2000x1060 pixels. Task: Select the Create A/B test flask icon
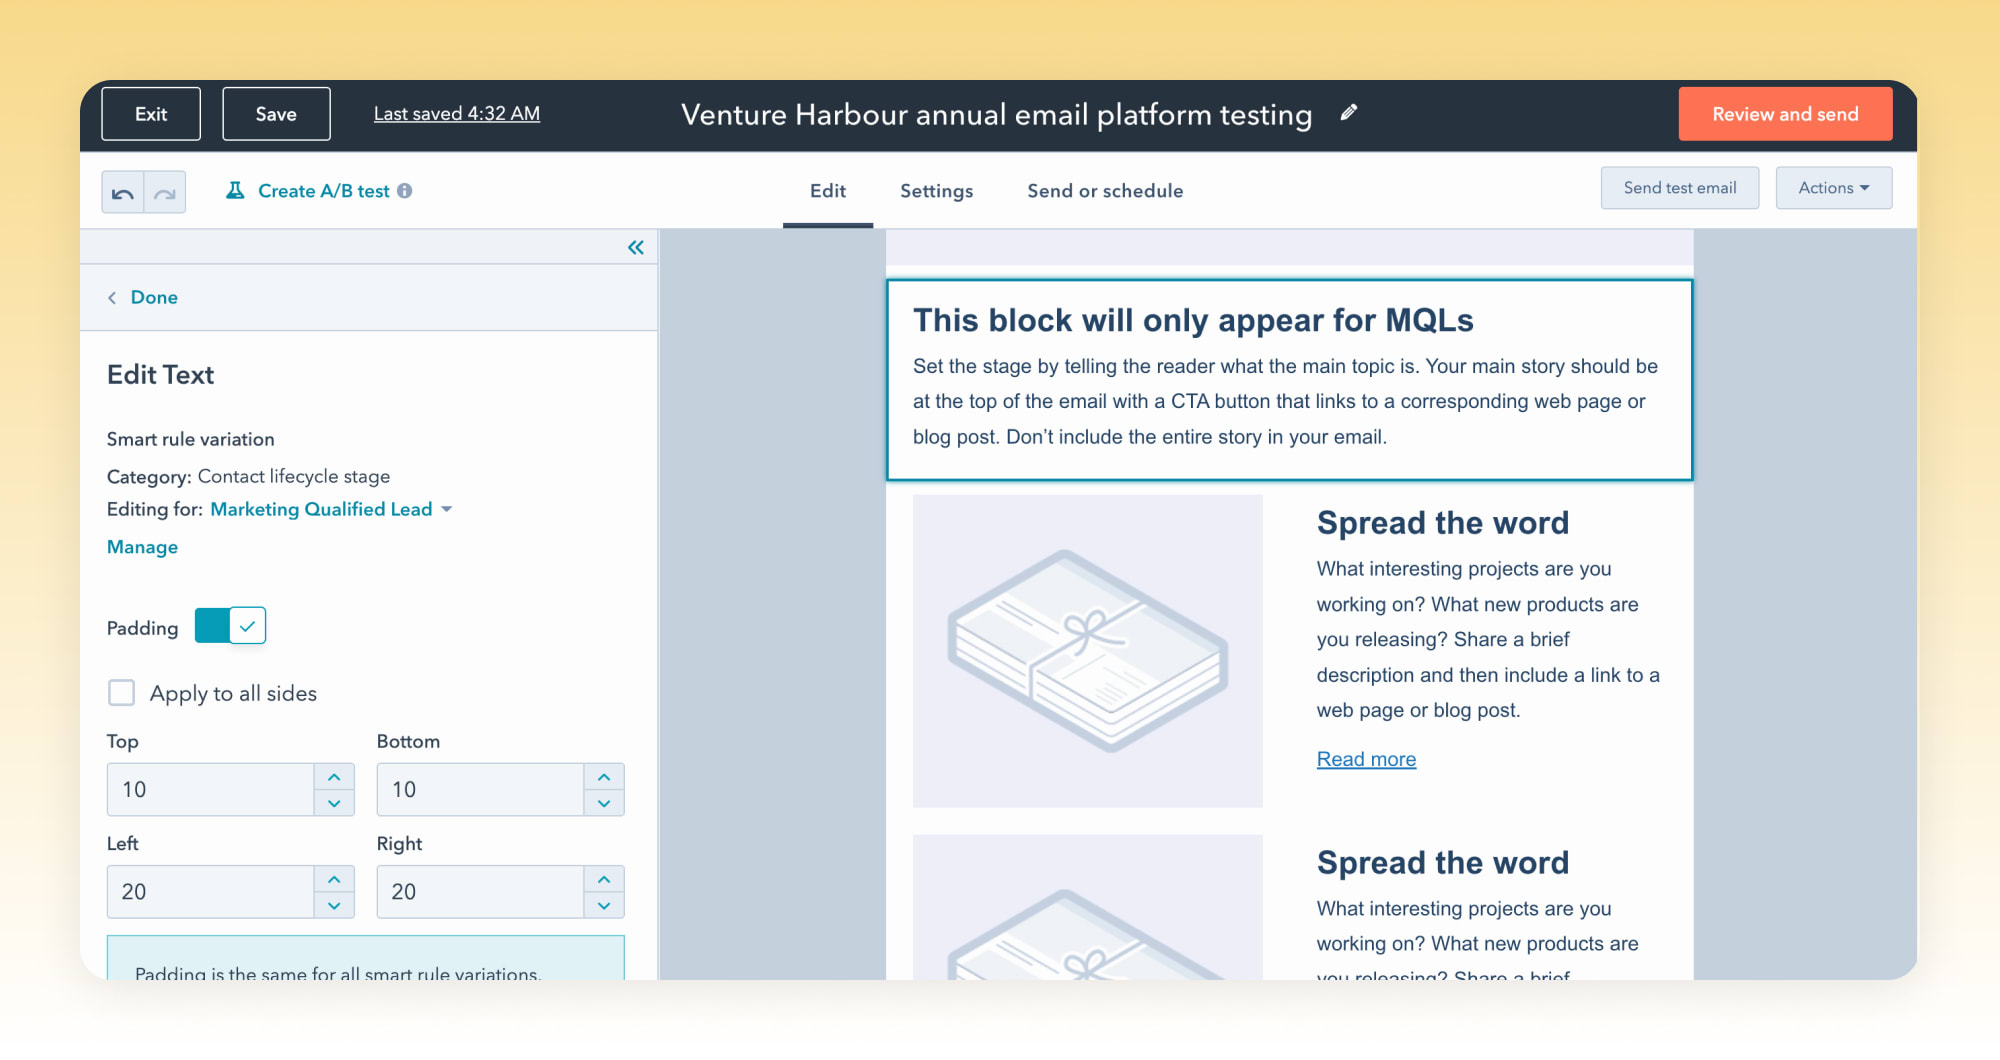click(x=235, y=190)
